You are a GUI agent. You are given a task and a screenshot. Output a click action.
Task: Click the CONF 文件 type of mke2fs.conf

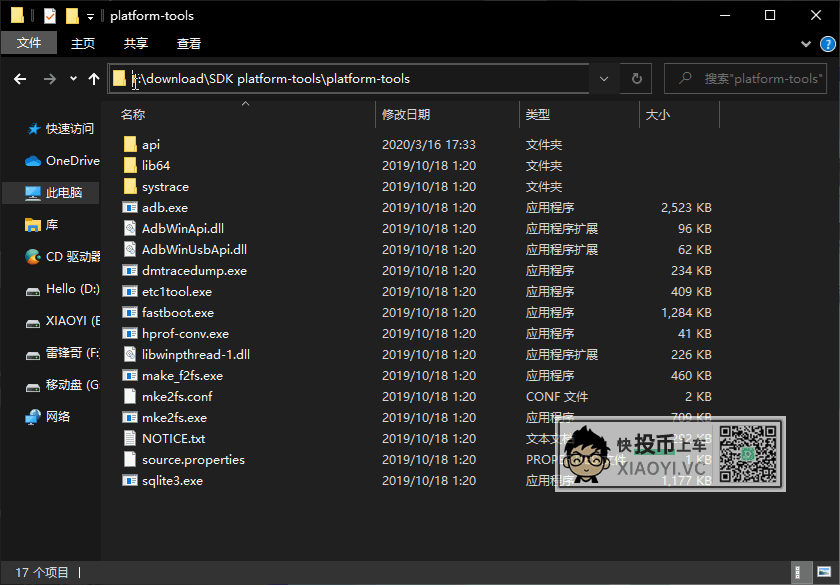pos(557,396)
